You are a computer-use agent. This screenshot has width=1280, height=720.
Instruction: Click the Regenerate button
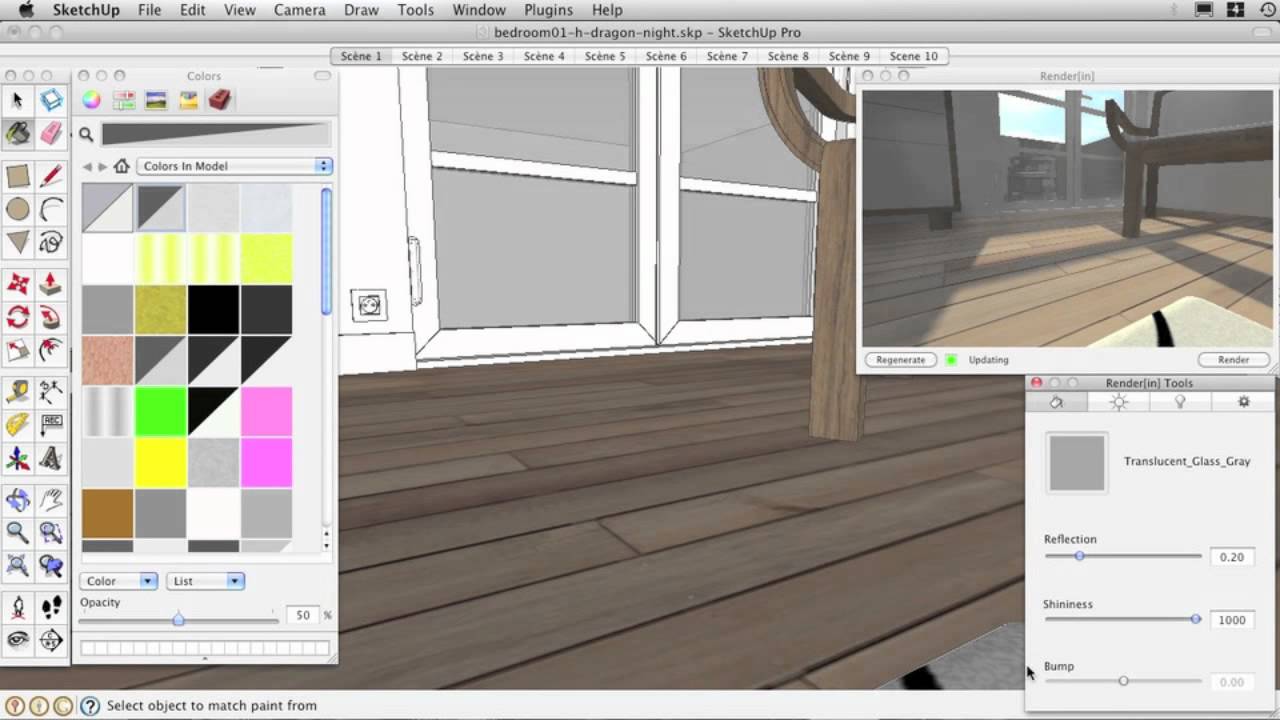[x=901, y=360]
